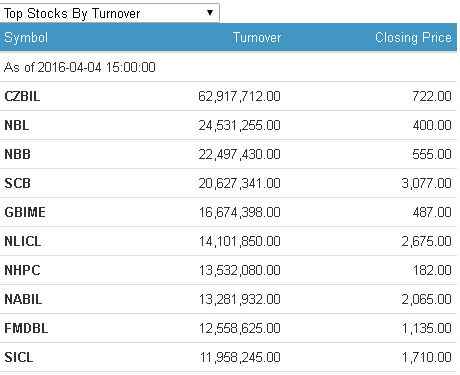Screen dimensions: 460x375
Task: Open the FMDBL stock symbol
Action: pyautogui.click(x=26, y=328)
